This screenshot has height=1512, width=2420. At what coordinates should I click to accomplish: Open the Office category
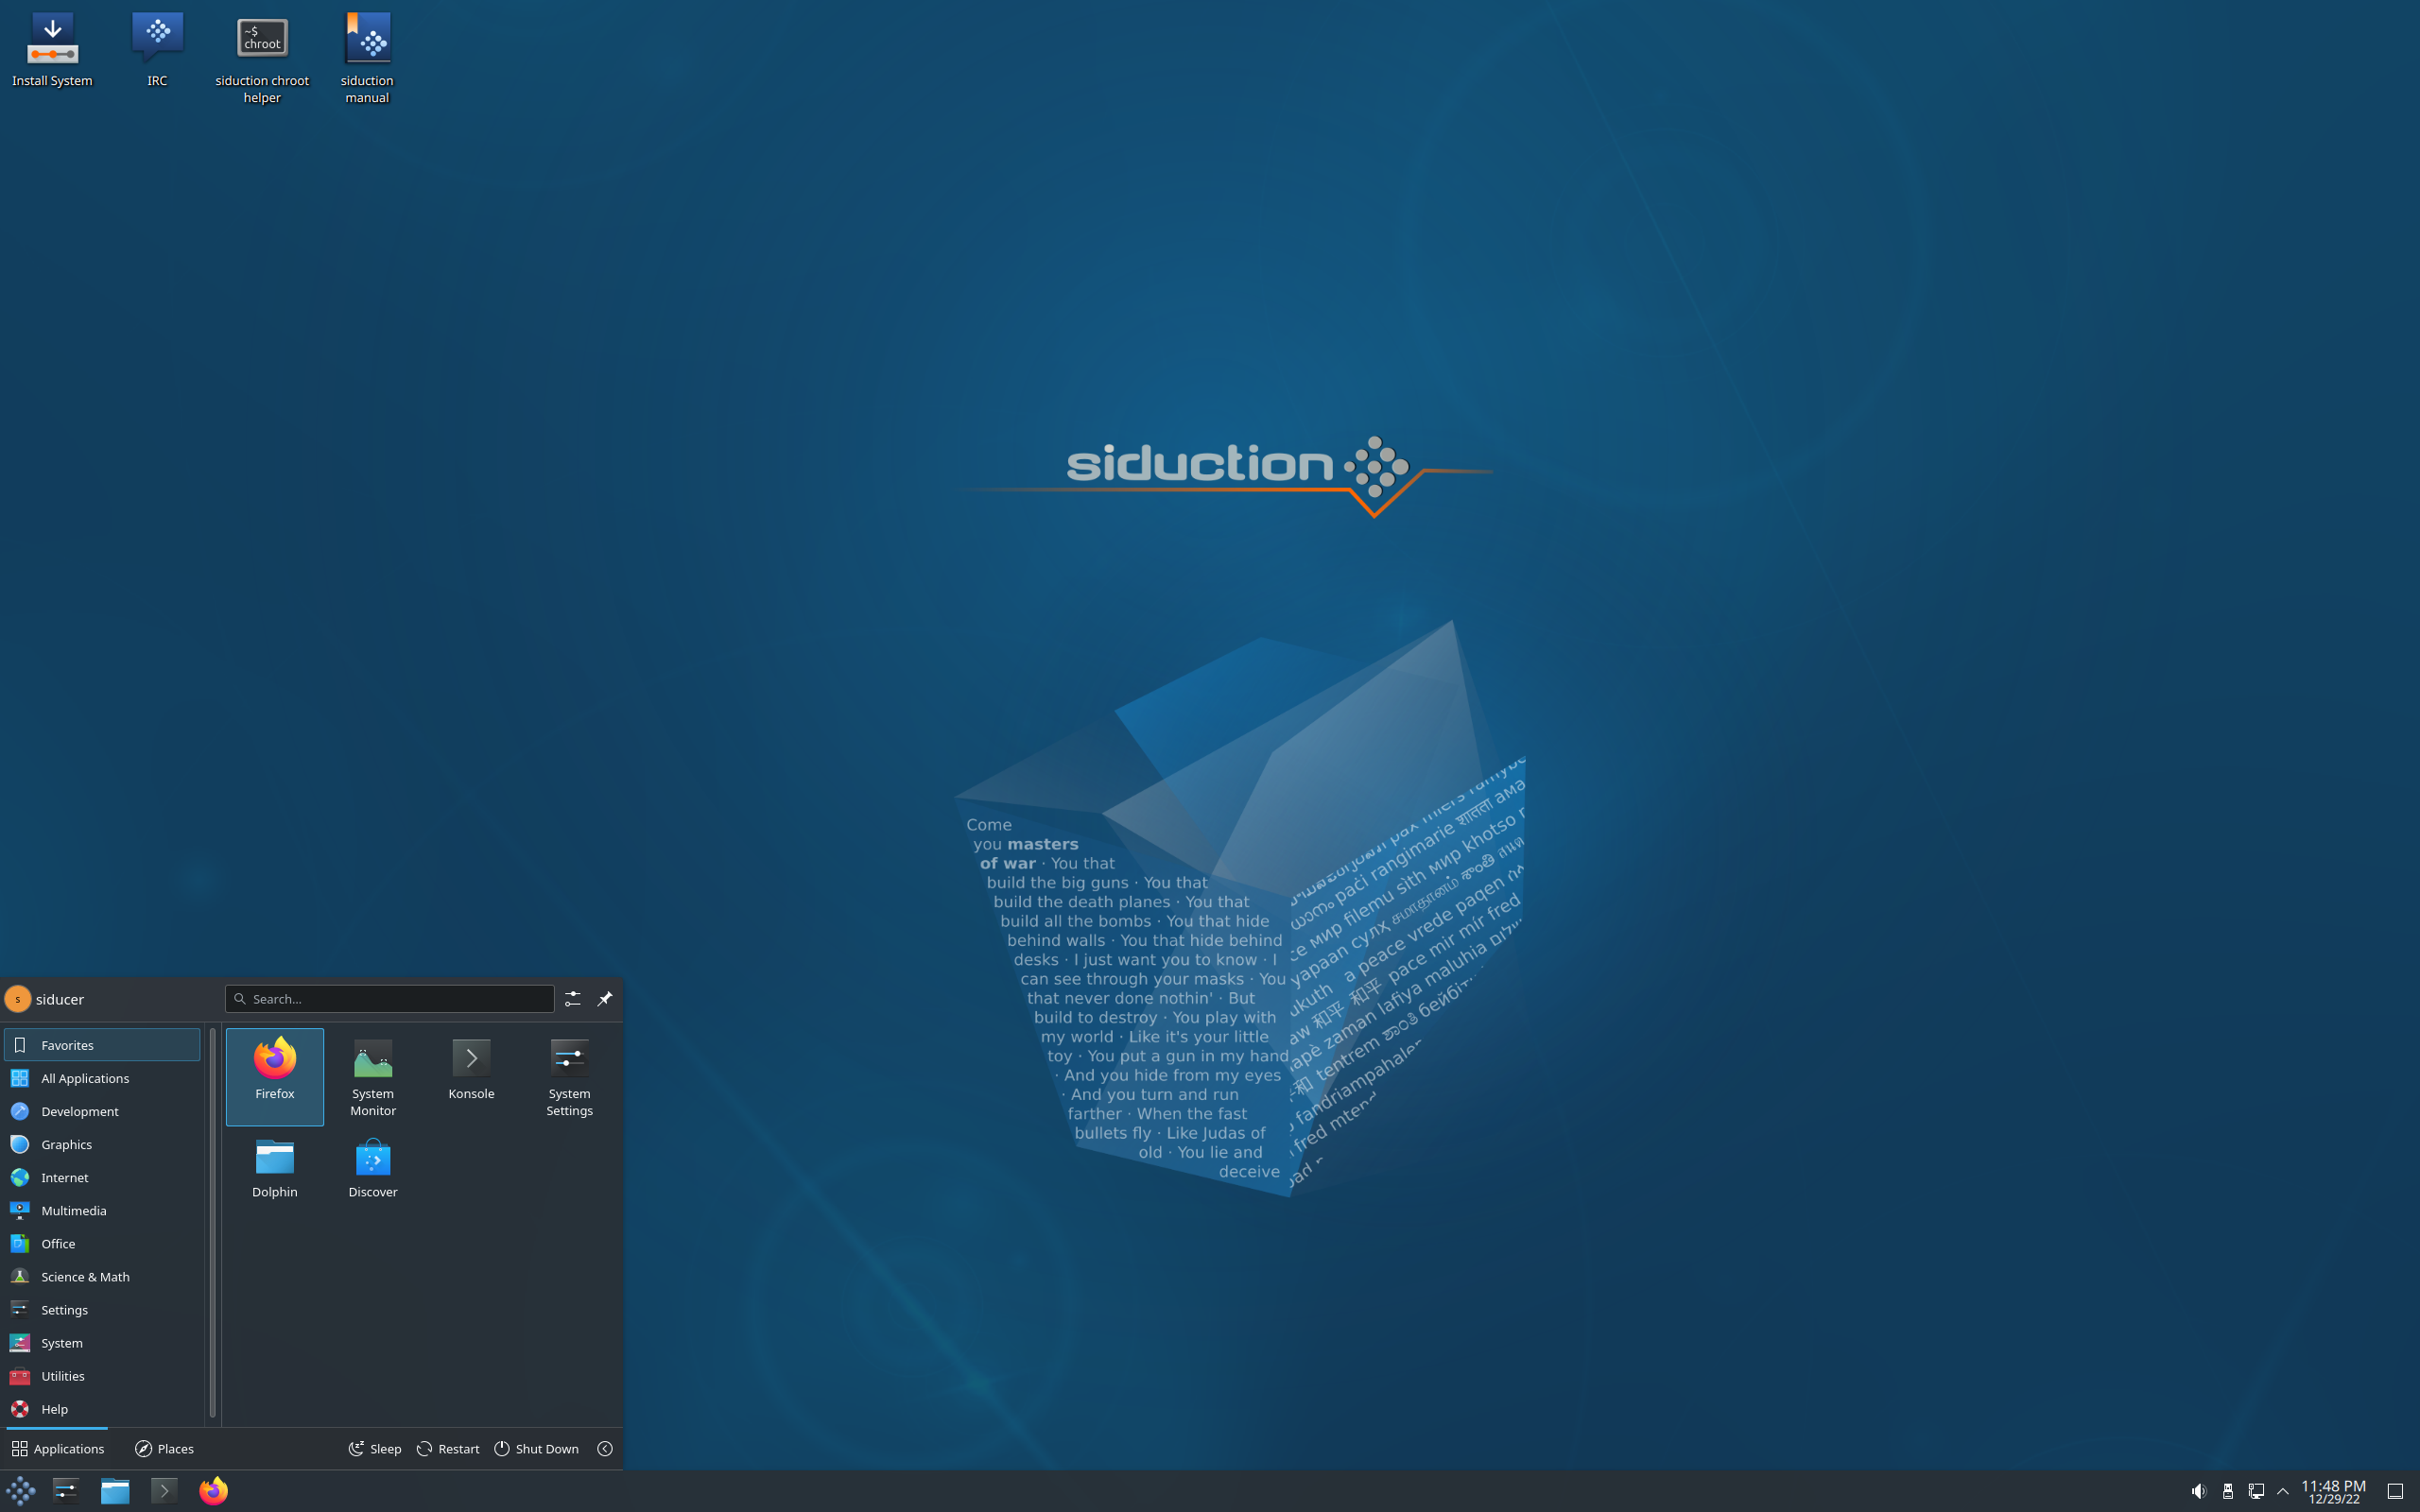click(x=102, y=1243)
